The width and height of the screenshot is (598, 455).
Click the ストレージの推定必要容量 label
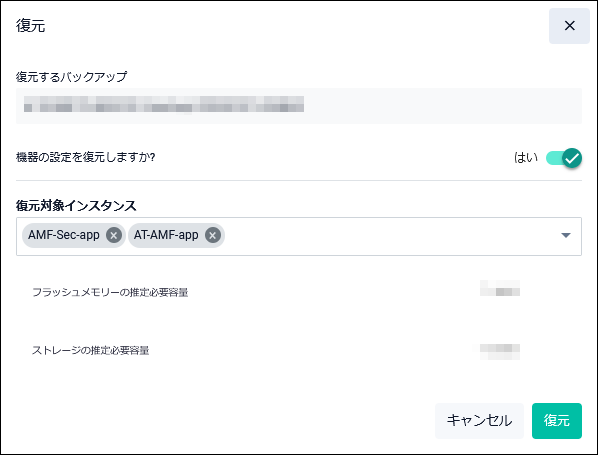90,350
